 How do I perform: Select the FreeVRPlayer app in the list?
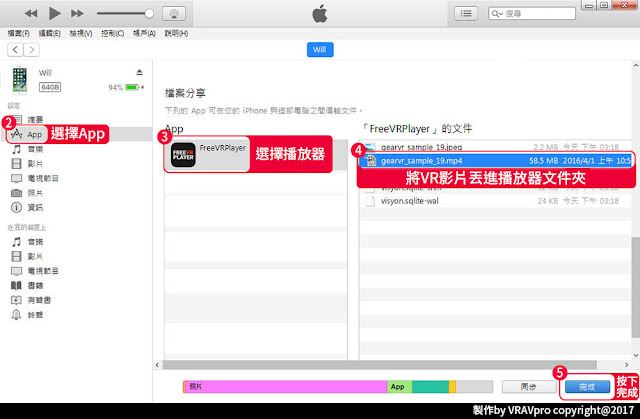(207, 154)
